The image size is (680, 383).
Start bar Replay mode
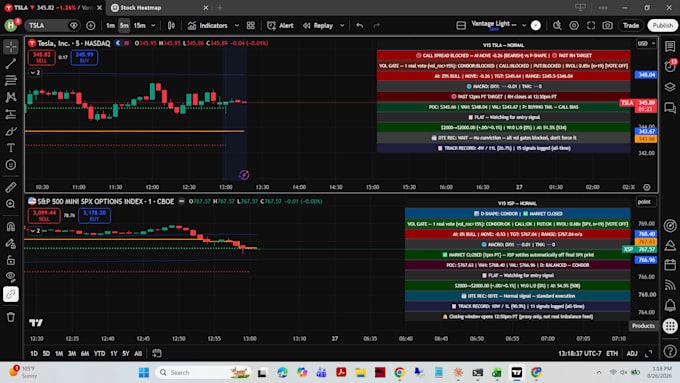point(318,26)
